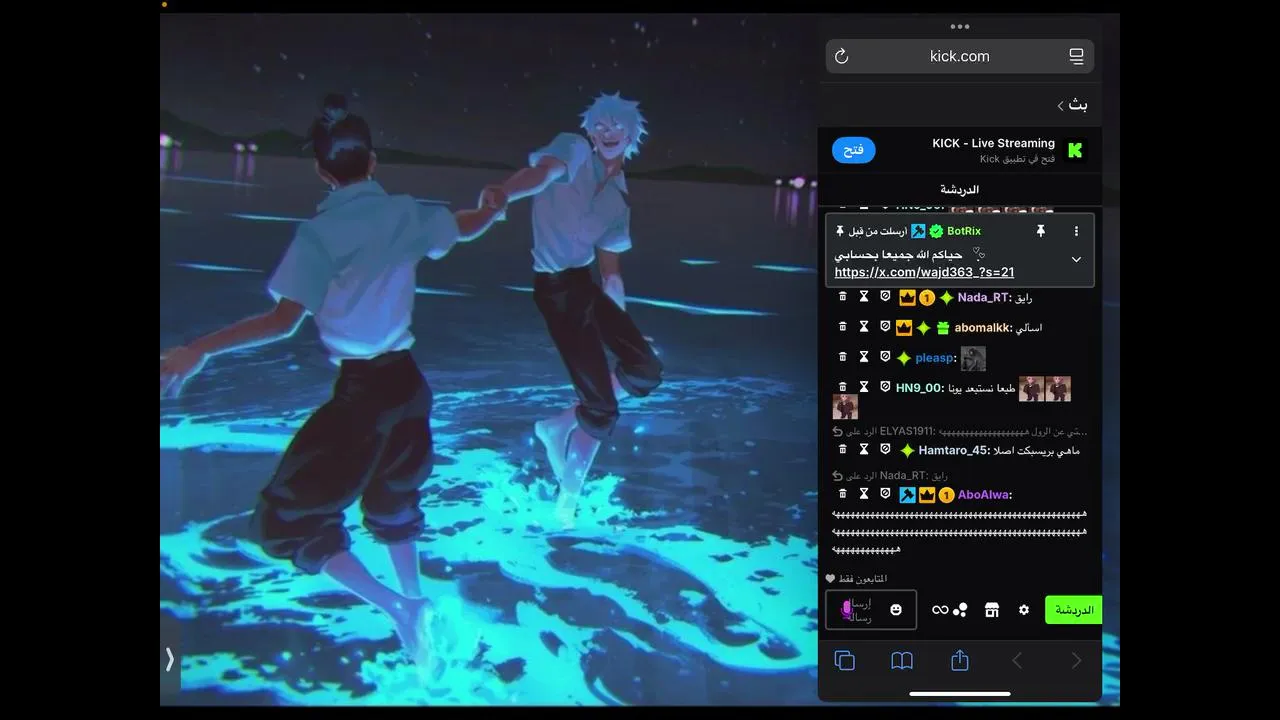
Task: Ban AboAlwa using shield icon
Action: [885, 494]
